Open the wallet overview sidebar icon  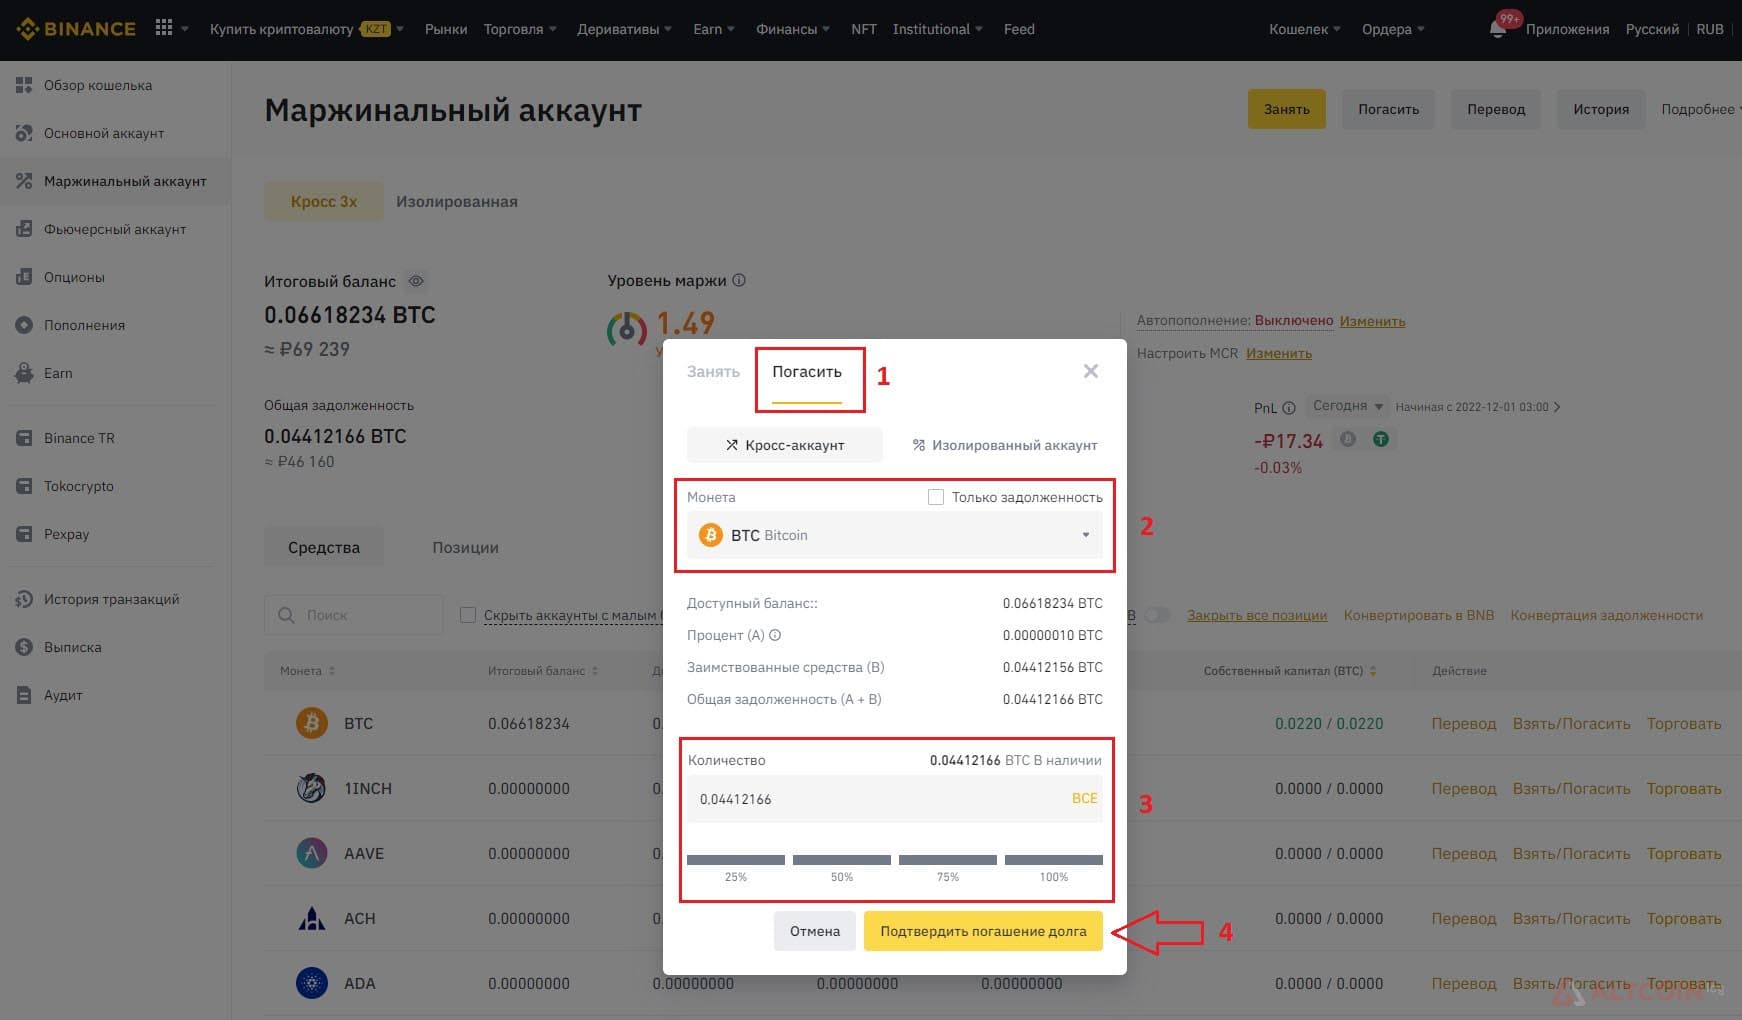click(24, 85)
